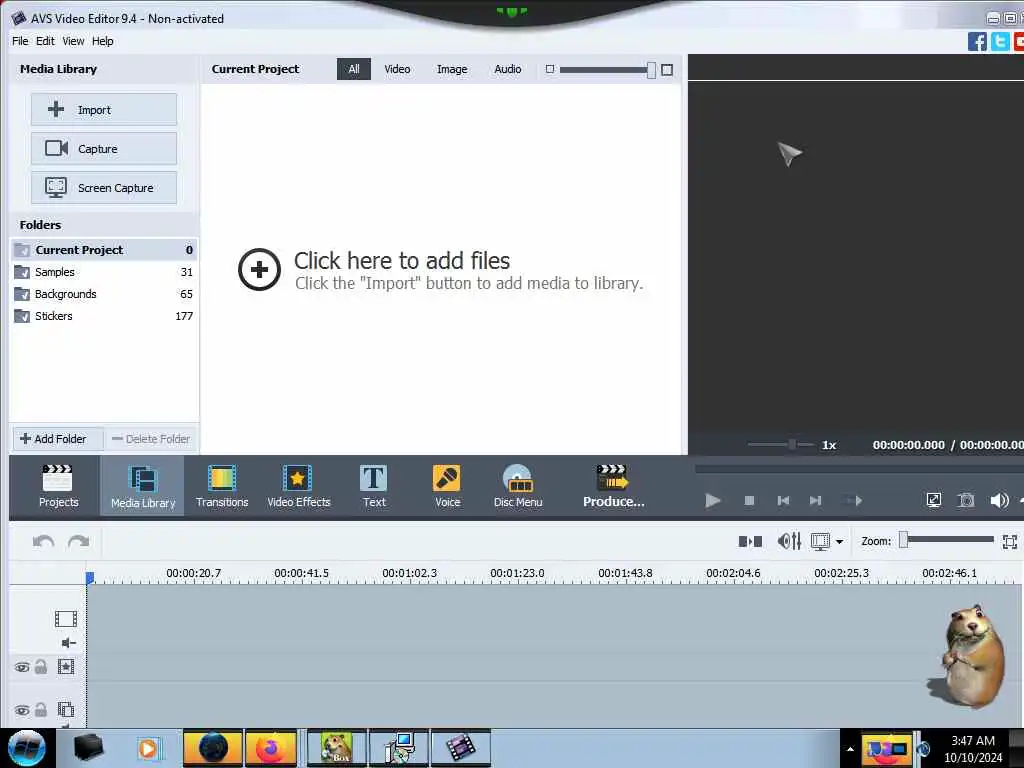The image size is (1024, 768).
Task: Click the timeline transition split icon
Action: pos(750,541)
